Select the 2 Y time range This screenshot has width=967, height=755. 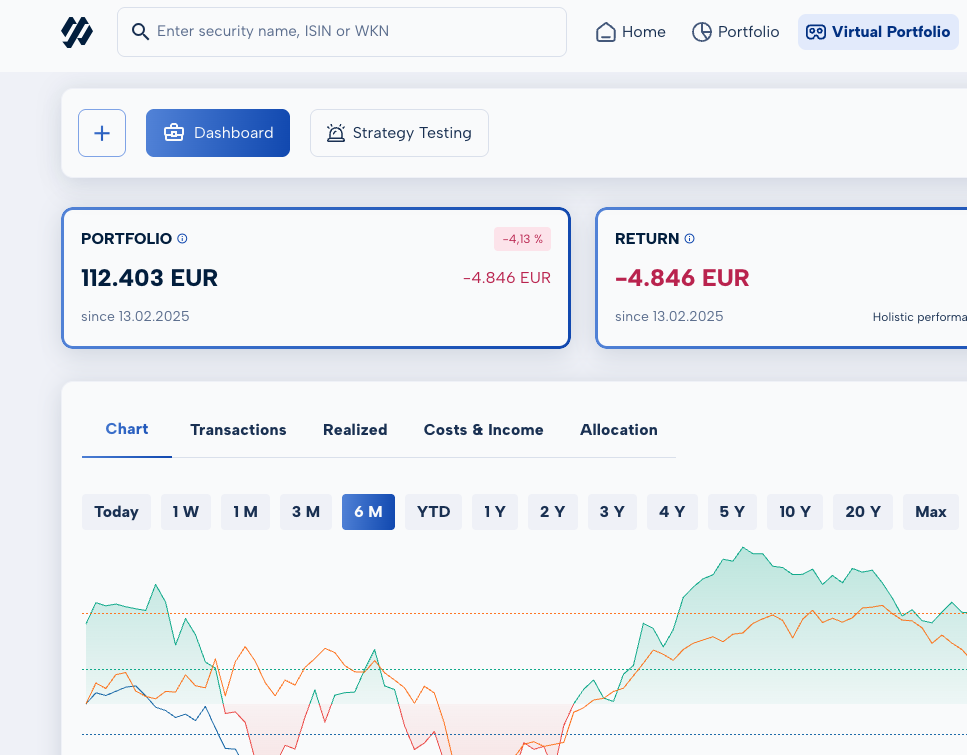[x=553, y=512]
